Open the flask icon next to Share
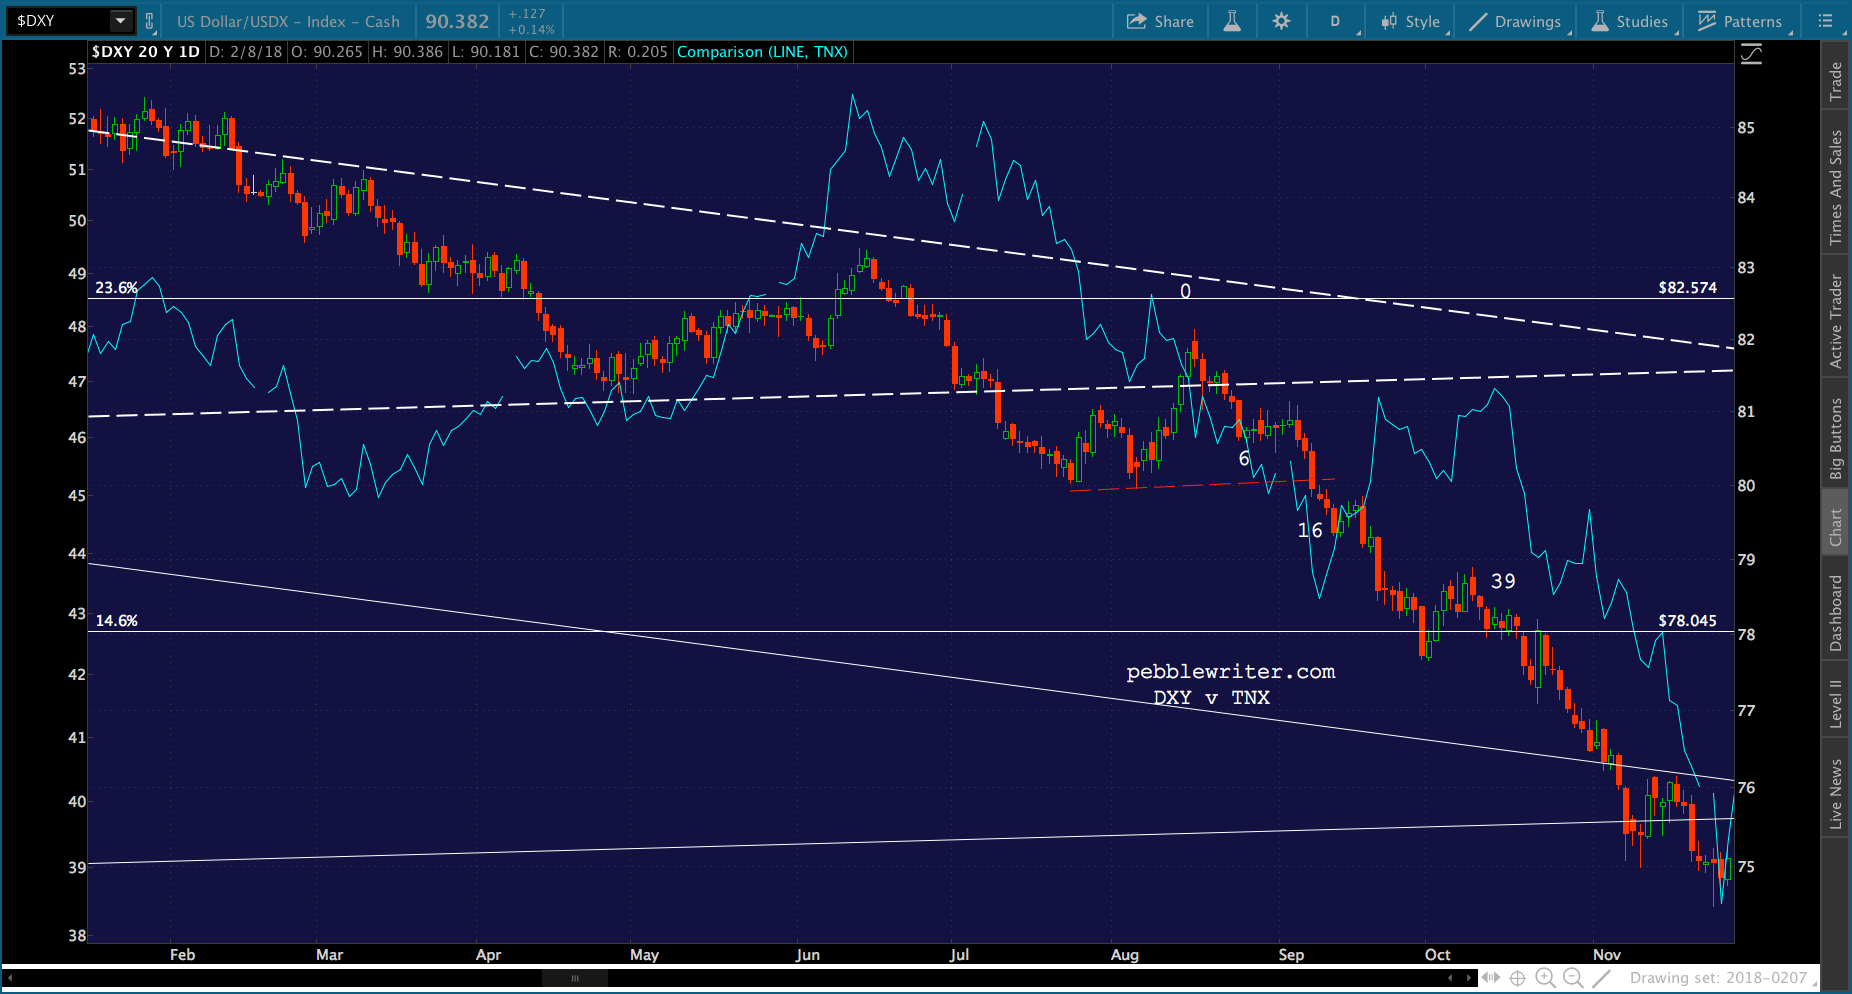The width and height of the screenshot is (1852, 994). click(1232, 21)
